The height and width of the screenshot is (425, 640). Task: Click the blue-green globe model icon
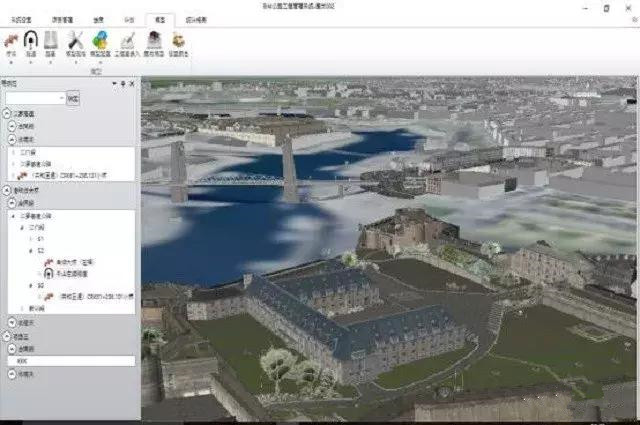(x=101, y=41)
